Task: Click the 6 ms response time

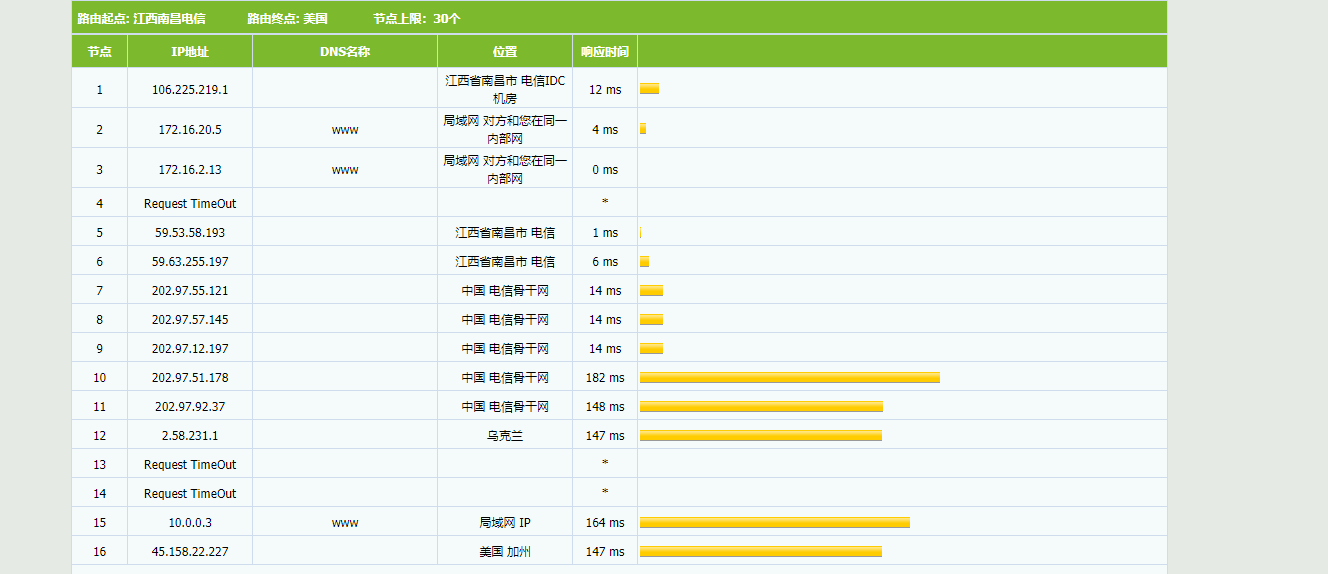Action: [x=605, y=261]
